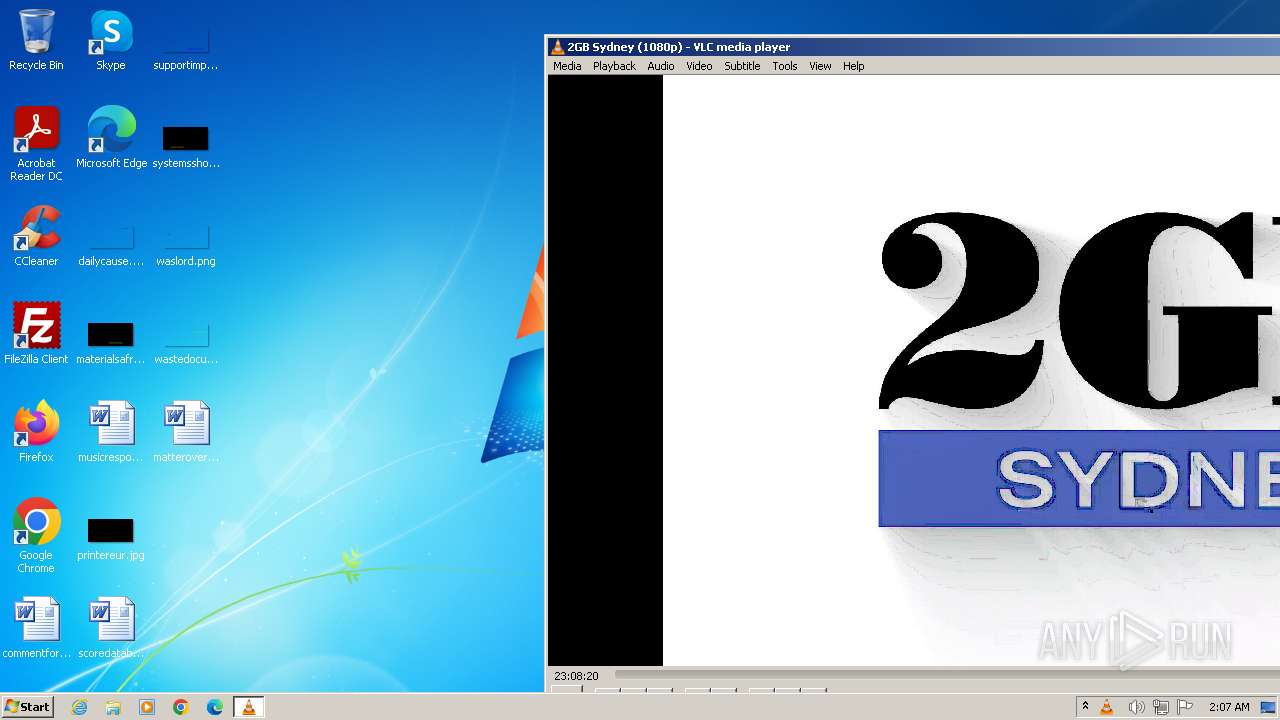
Task: Open volume control in system tray
Action: click(x=1136, y=707)
